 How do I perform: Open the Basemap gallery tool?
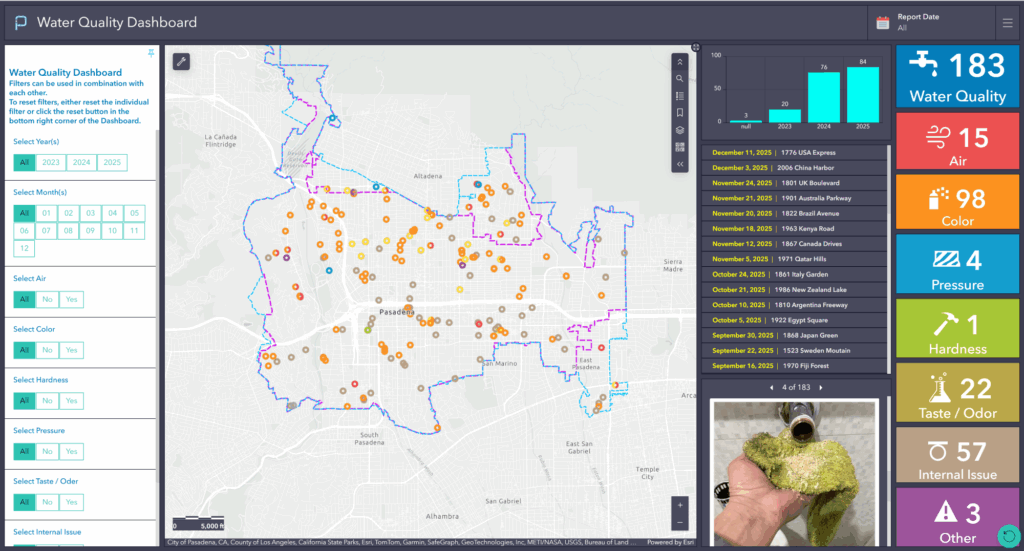click(x=680, y=147)
